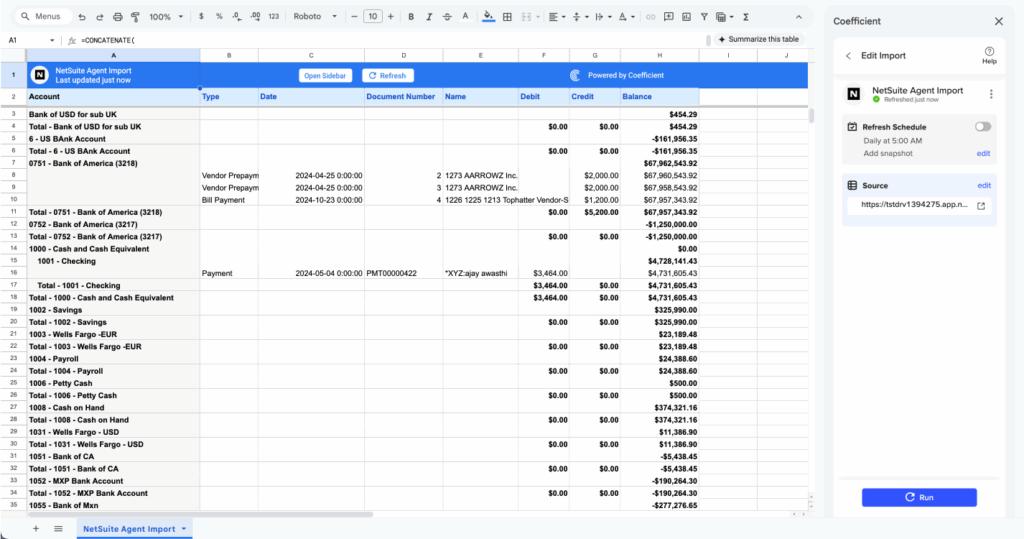Click the borders icon in toolbar
The height and width of the screenshot is (539, 1024).
(x=508, y=17)
